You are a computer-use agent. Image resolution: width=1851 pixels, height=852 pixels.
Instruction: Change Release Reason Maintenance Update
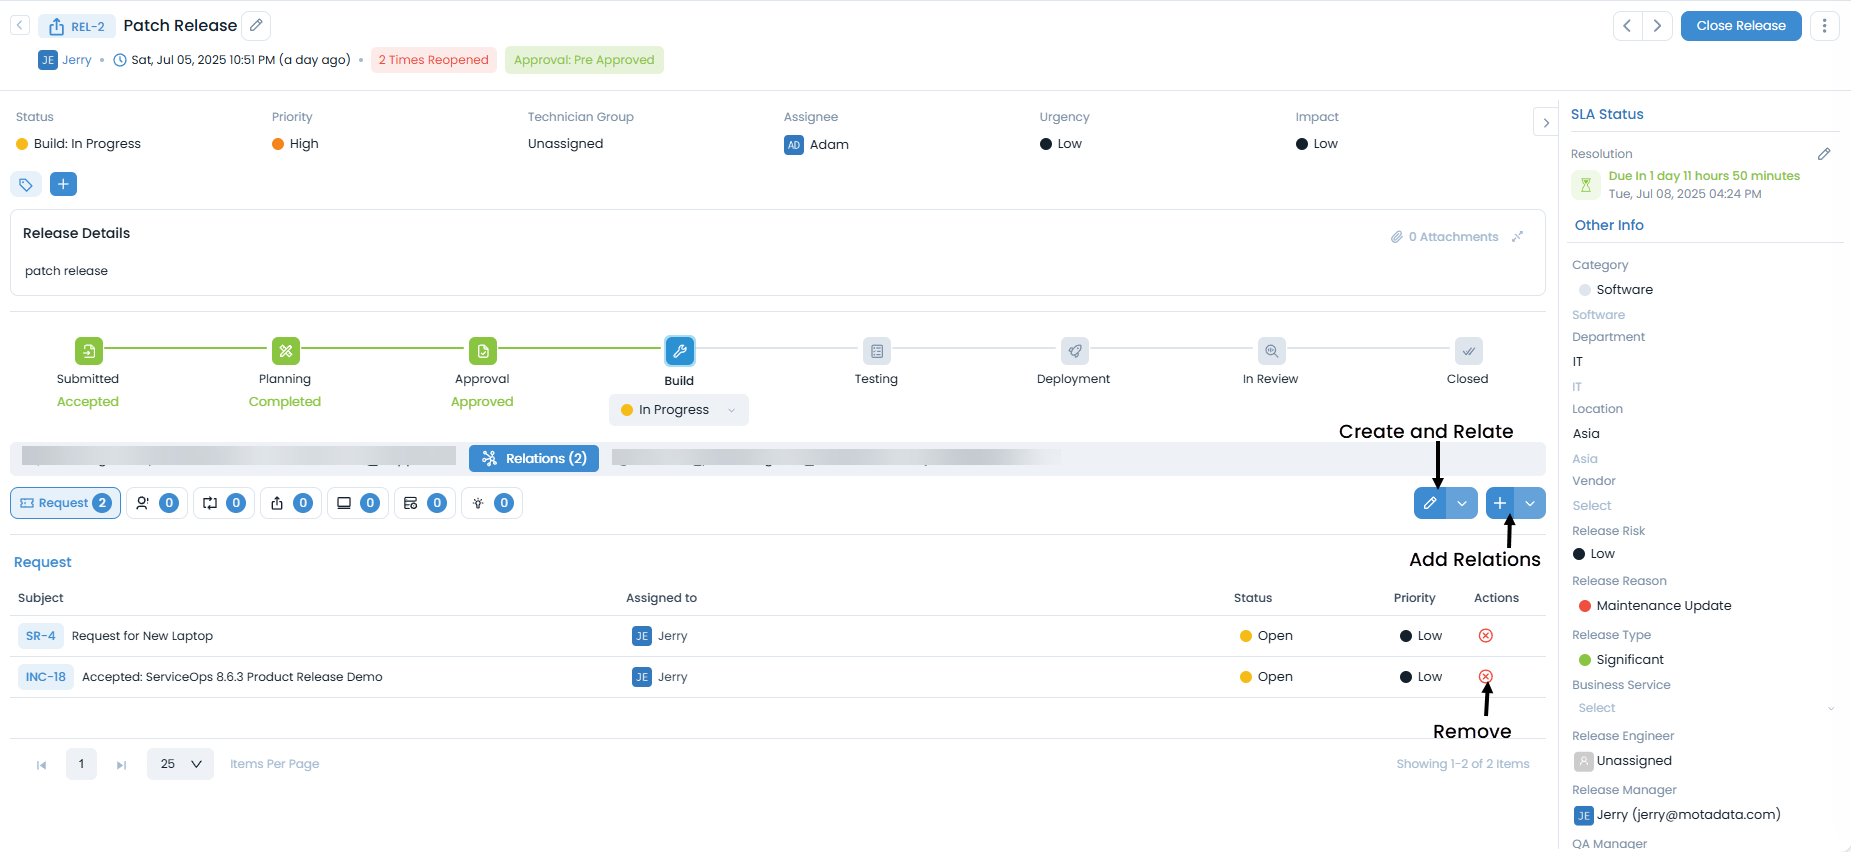pos(1655,606)
